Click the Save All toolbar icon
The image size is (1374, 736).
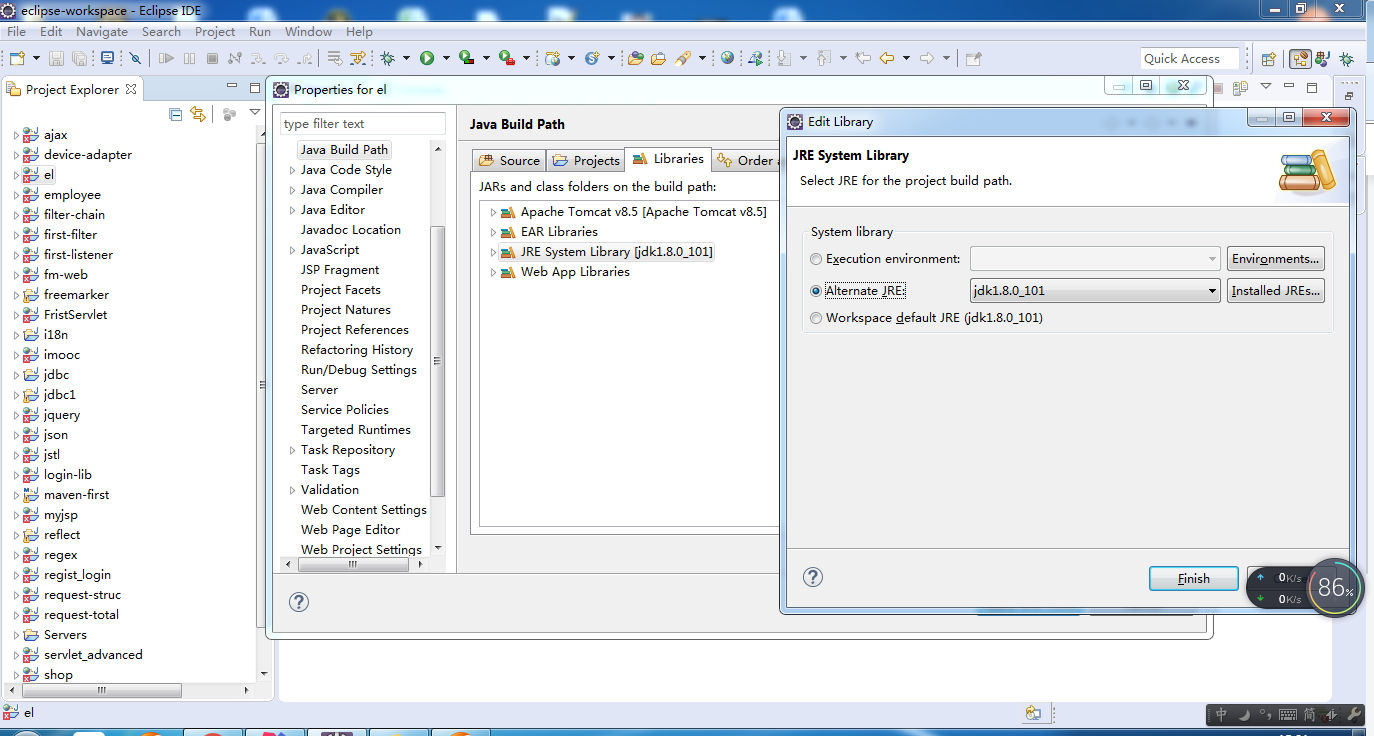coord(78,59)
